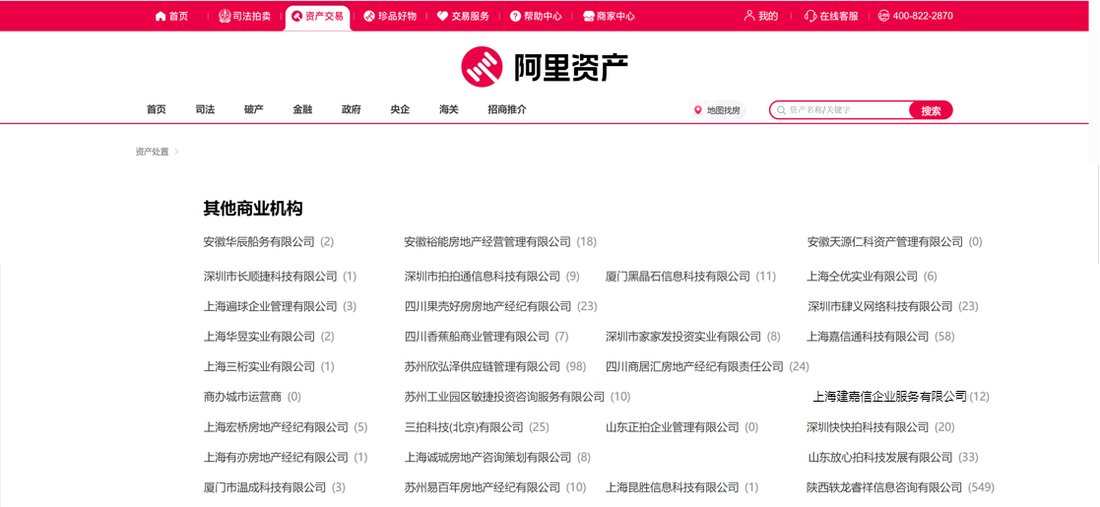This screenshot has height=507, width=1100.
Task: Open 上海遍球企业管理有限公司
Action: pos(271,306)
